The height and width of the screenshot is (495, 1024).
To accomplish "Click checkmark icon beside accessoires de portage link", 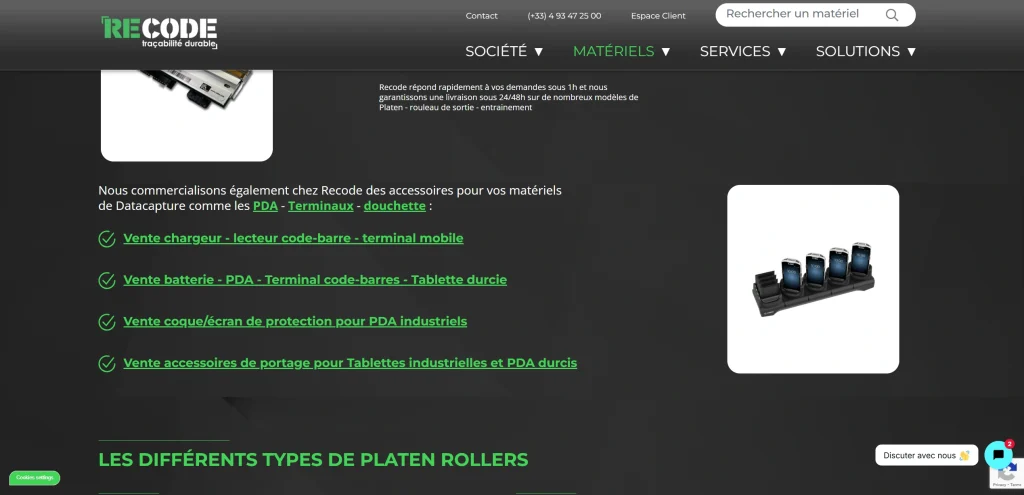I will [107, 364].
